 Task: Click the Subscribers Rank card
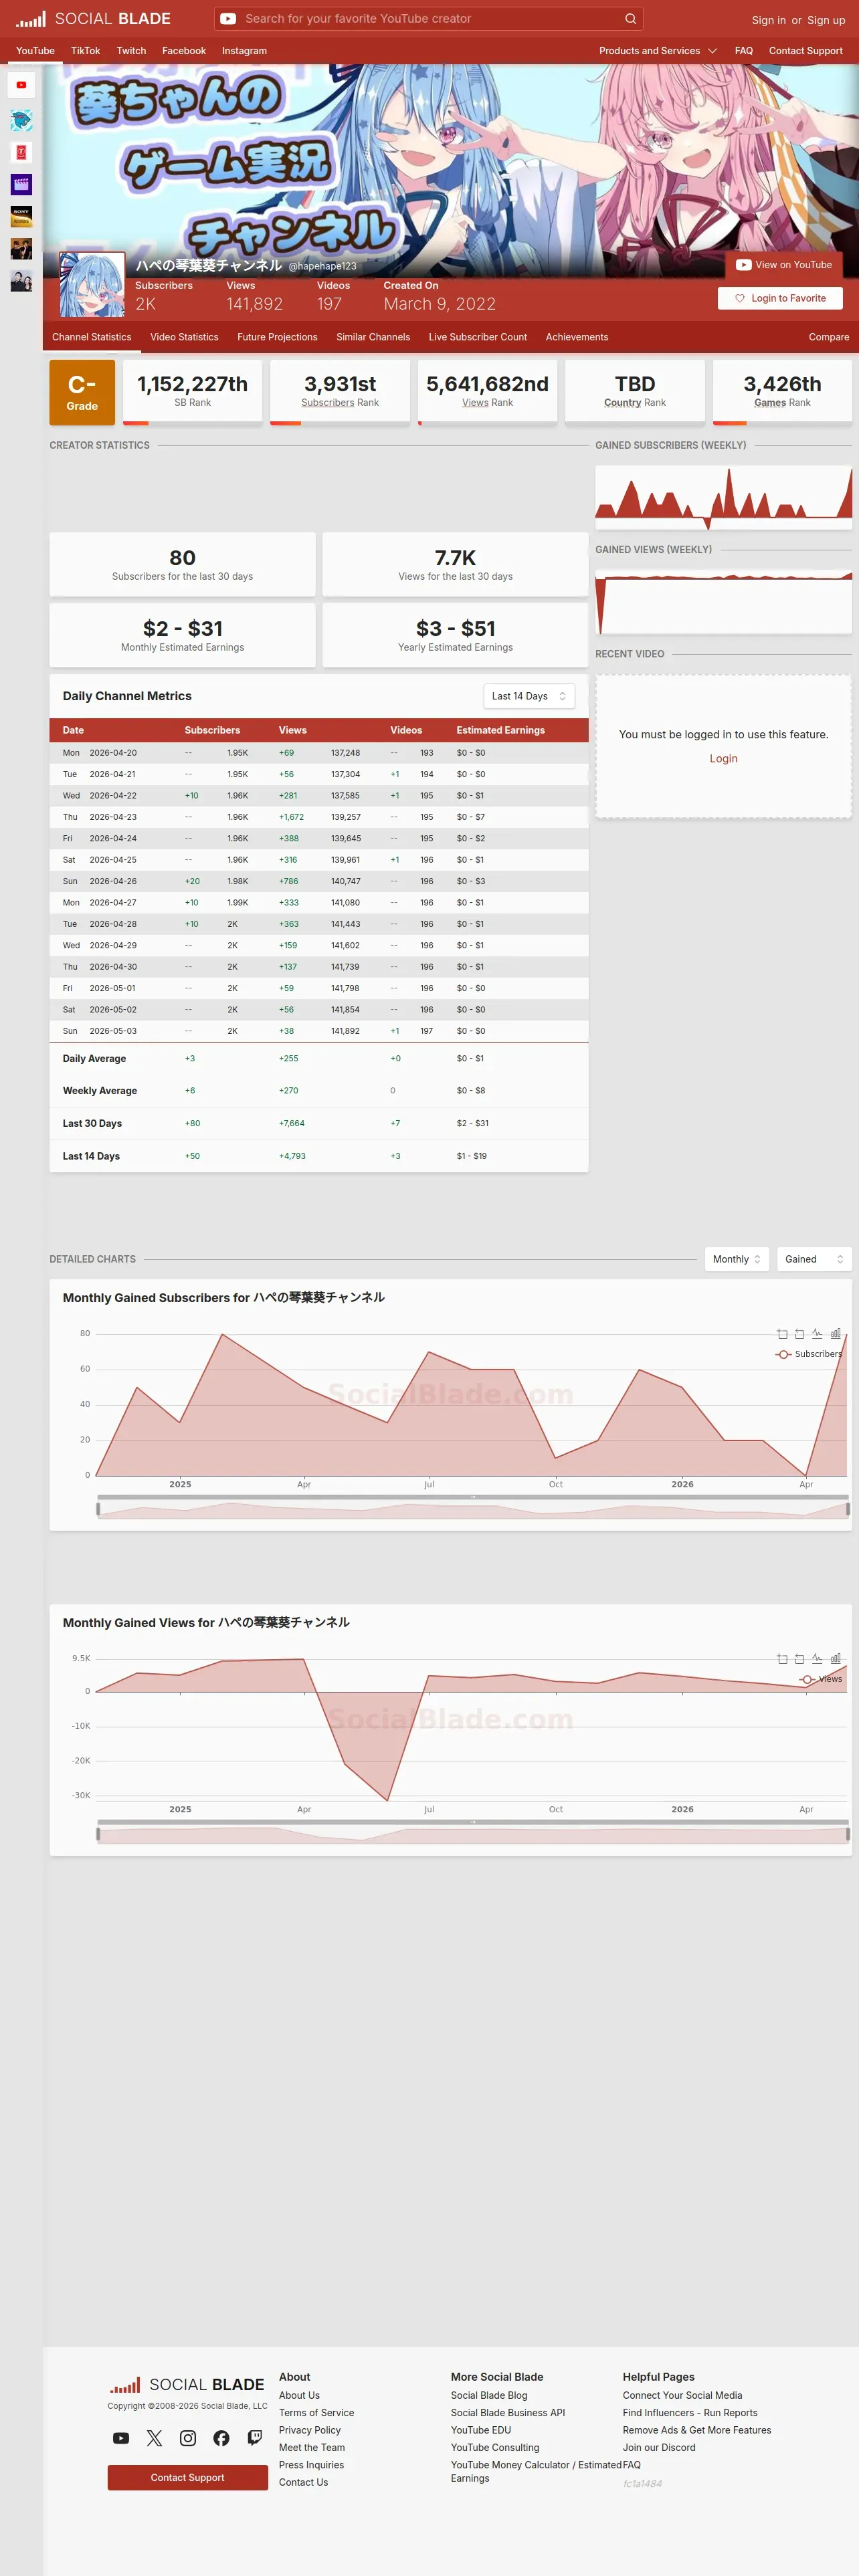tap(340, 392)
